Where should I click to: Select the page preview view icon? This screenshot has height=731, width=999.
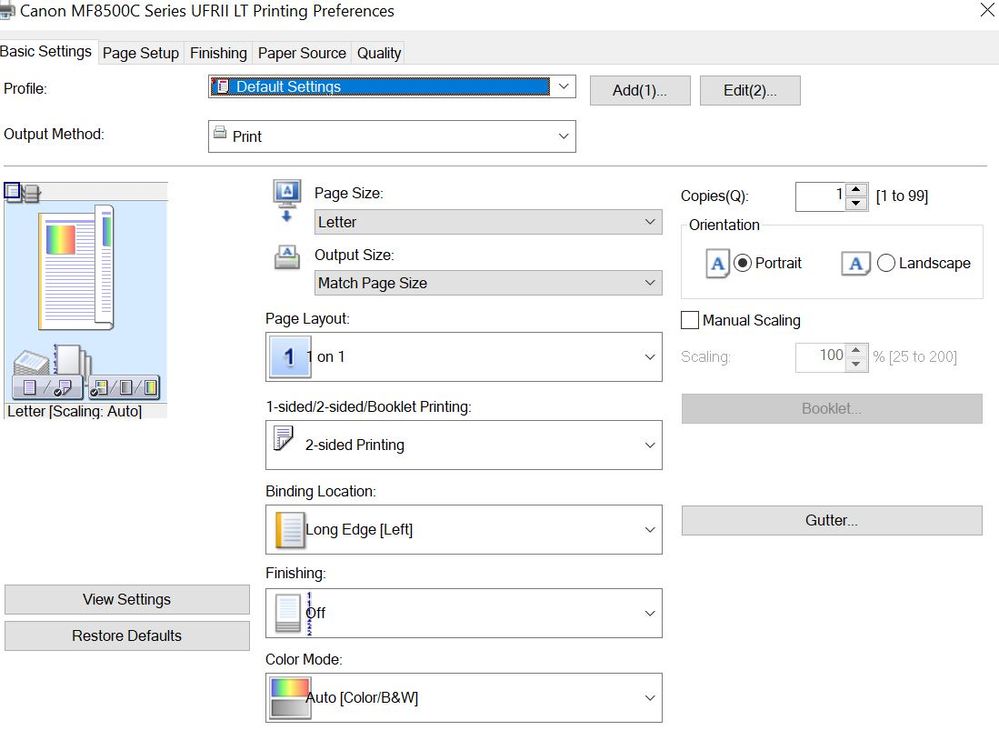(12, 192)
